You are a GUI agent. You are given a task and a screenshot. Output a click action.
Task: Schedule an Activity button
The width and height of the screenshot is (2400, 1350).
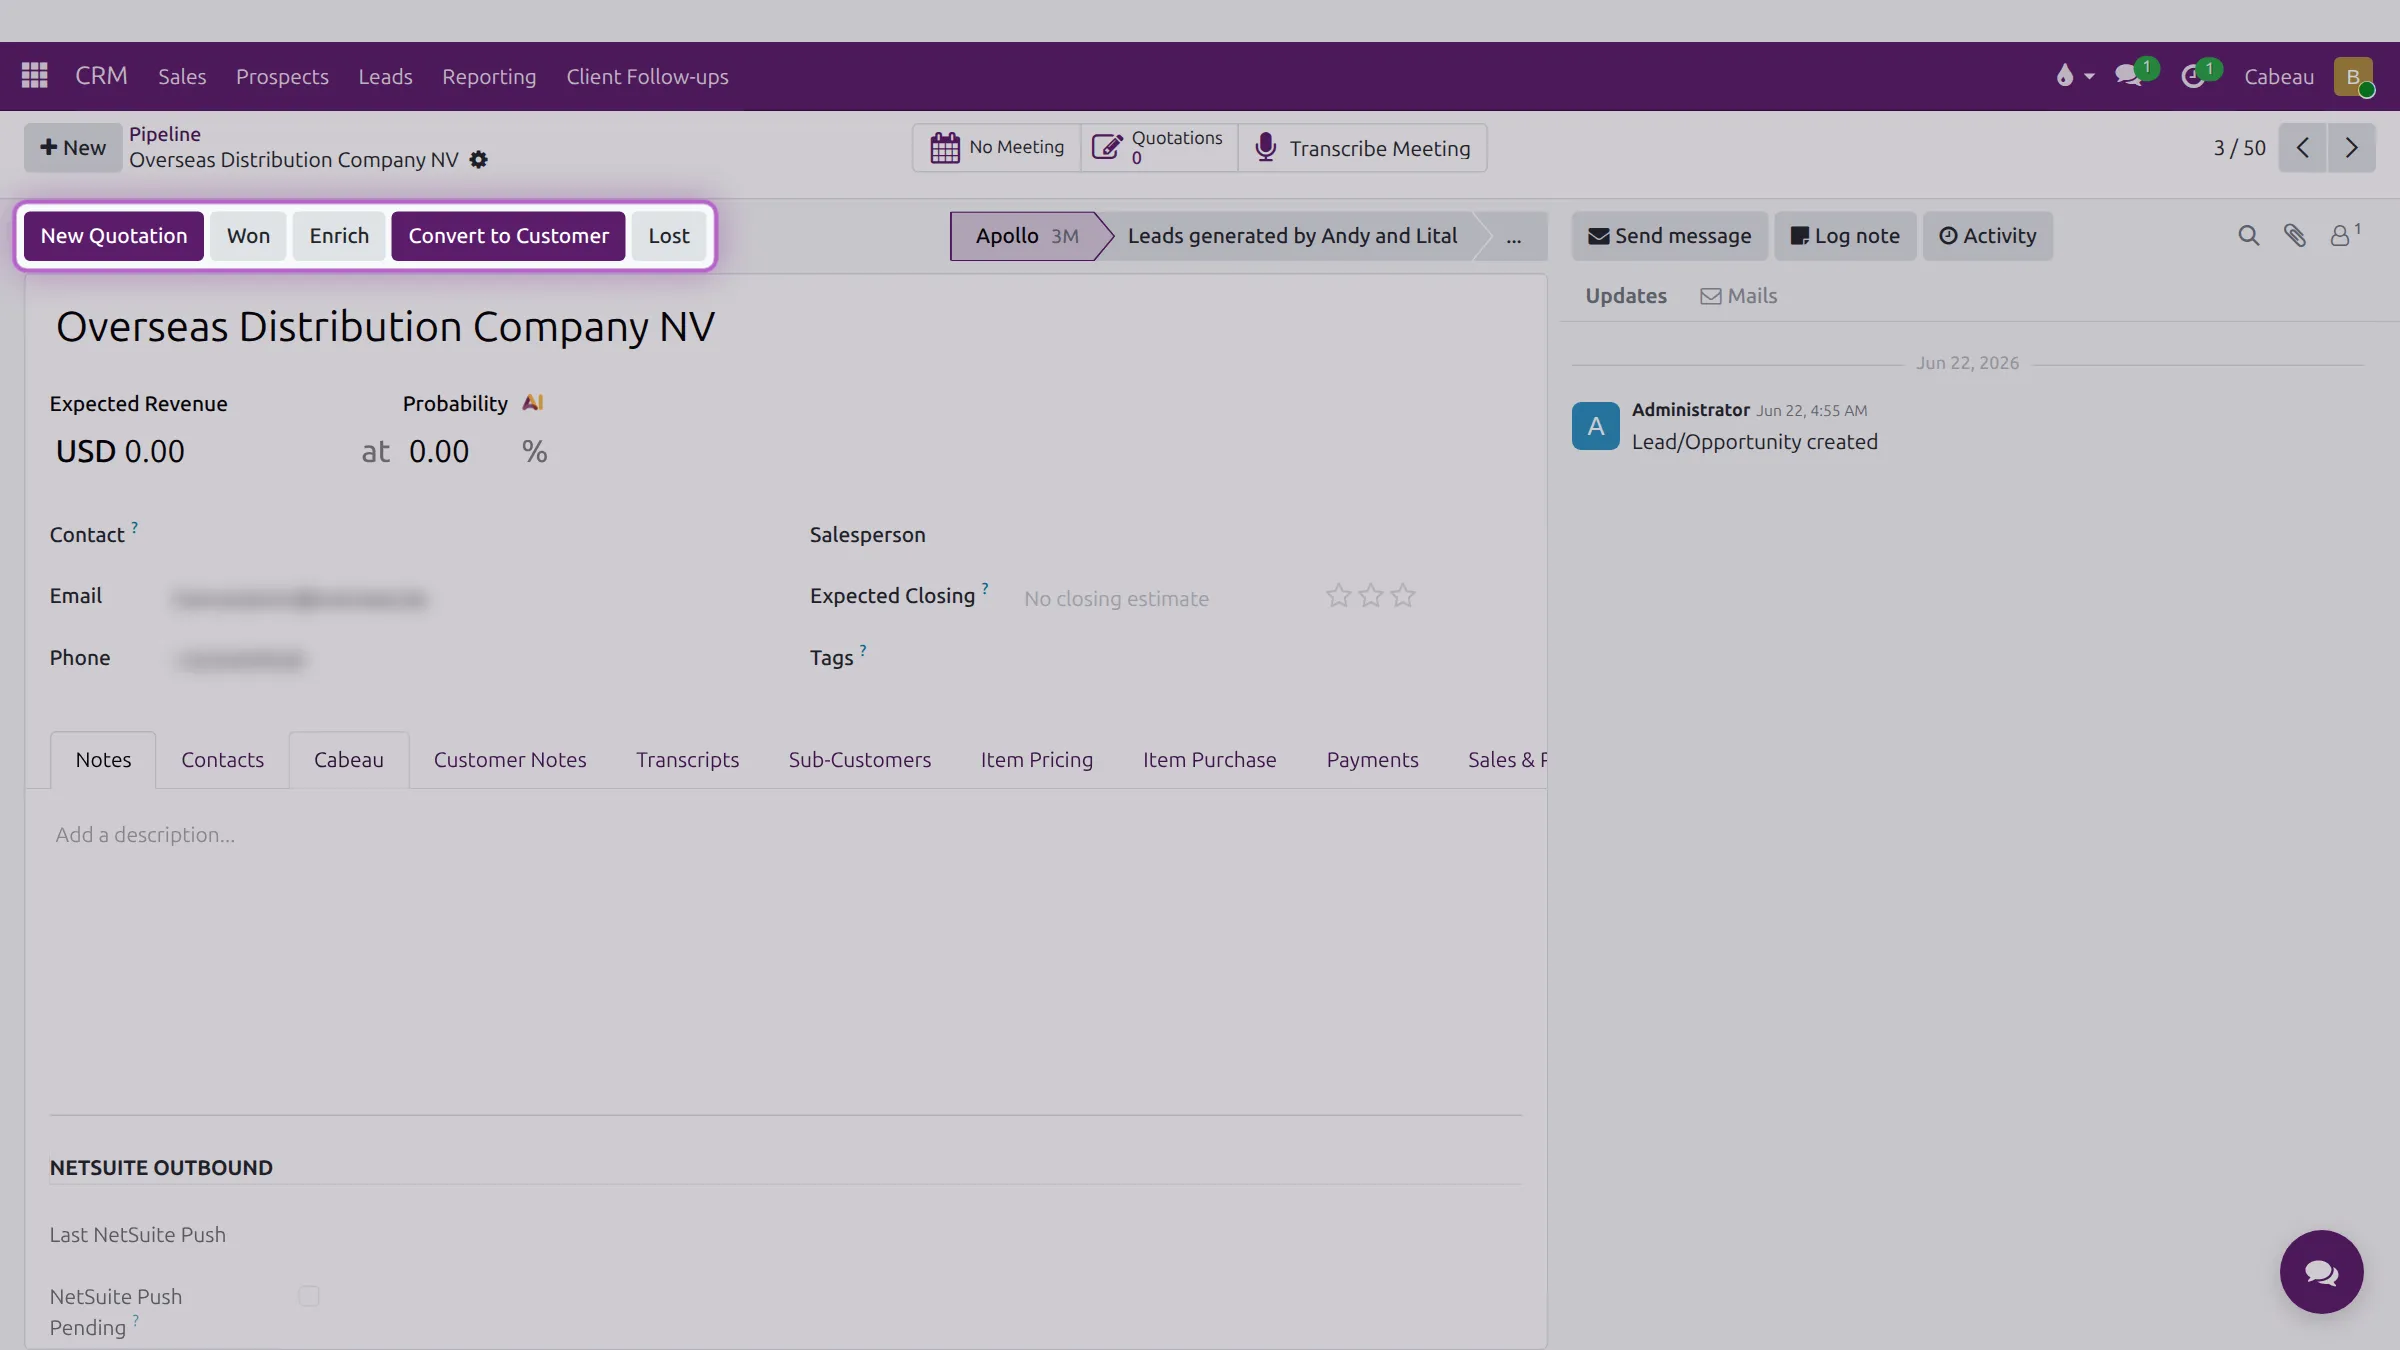(1987, 236)
